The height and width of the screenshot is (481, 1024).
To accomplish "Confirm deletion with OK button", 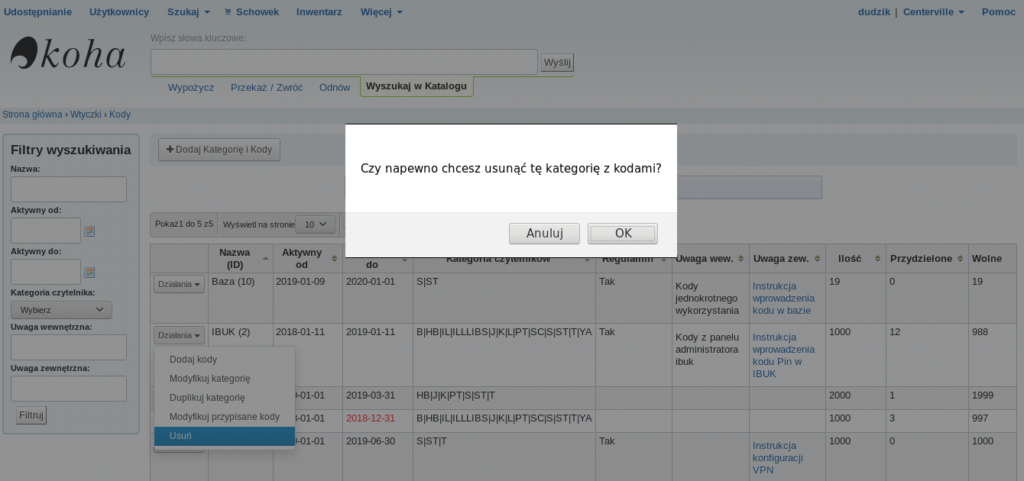I will pyautogui.click(x=622, y=233).
